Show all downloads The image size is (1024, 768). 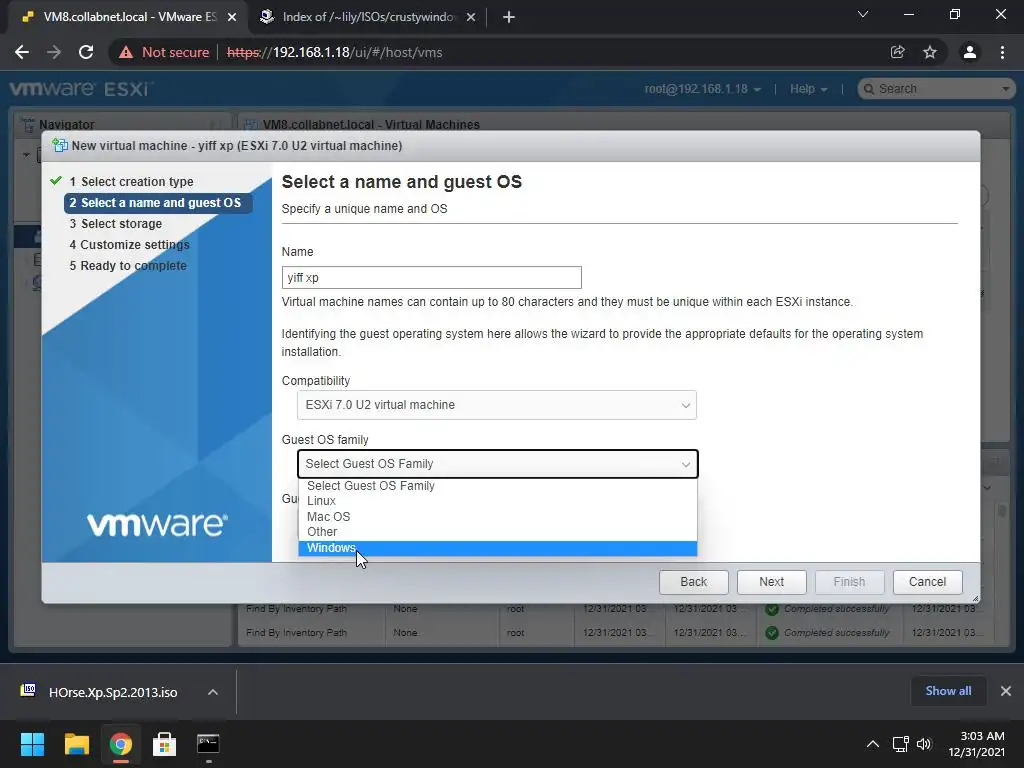point(948,691)
